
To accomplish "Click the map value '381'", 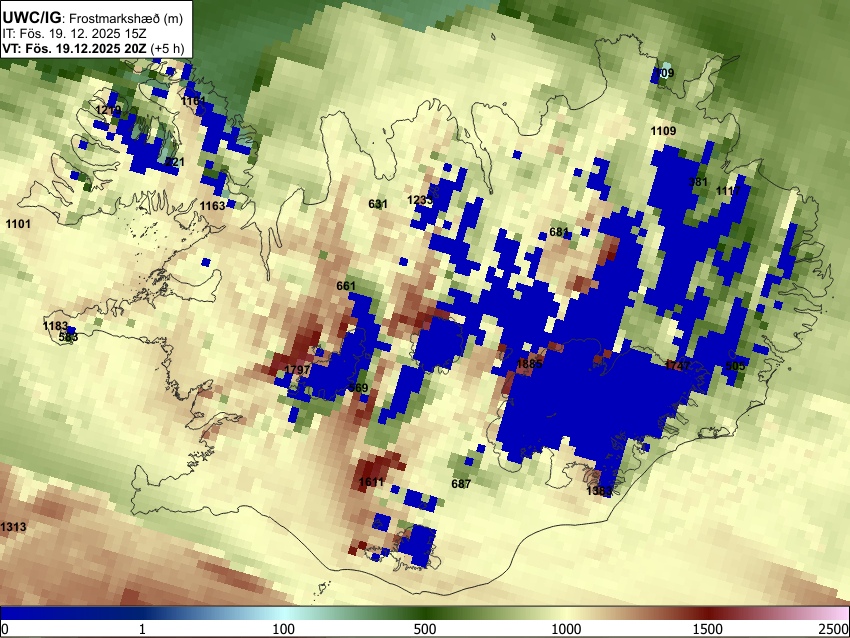I will (698, 182).
